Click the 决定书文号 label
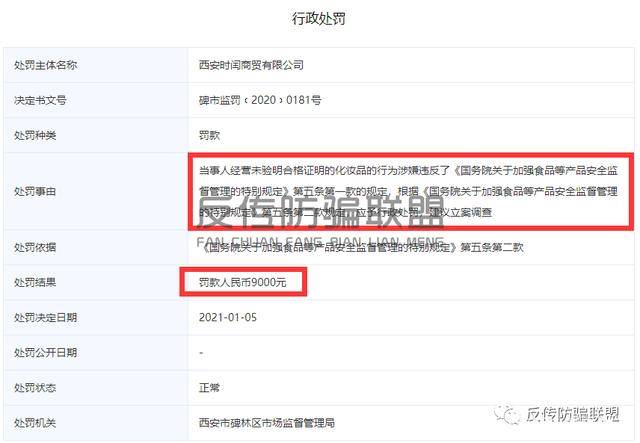Screen dimensions: 640x443 [40, 100]
